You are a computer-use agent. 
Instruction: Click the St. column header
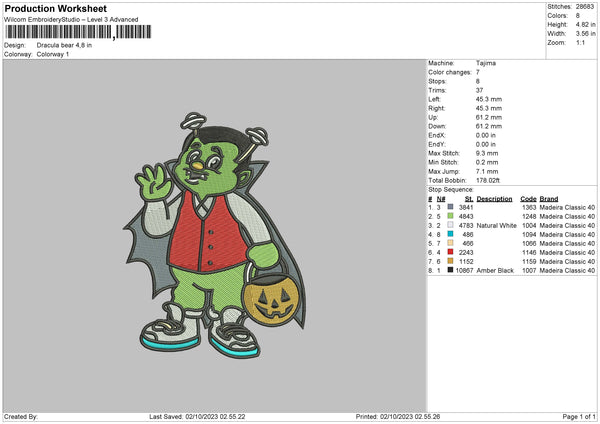468,198
